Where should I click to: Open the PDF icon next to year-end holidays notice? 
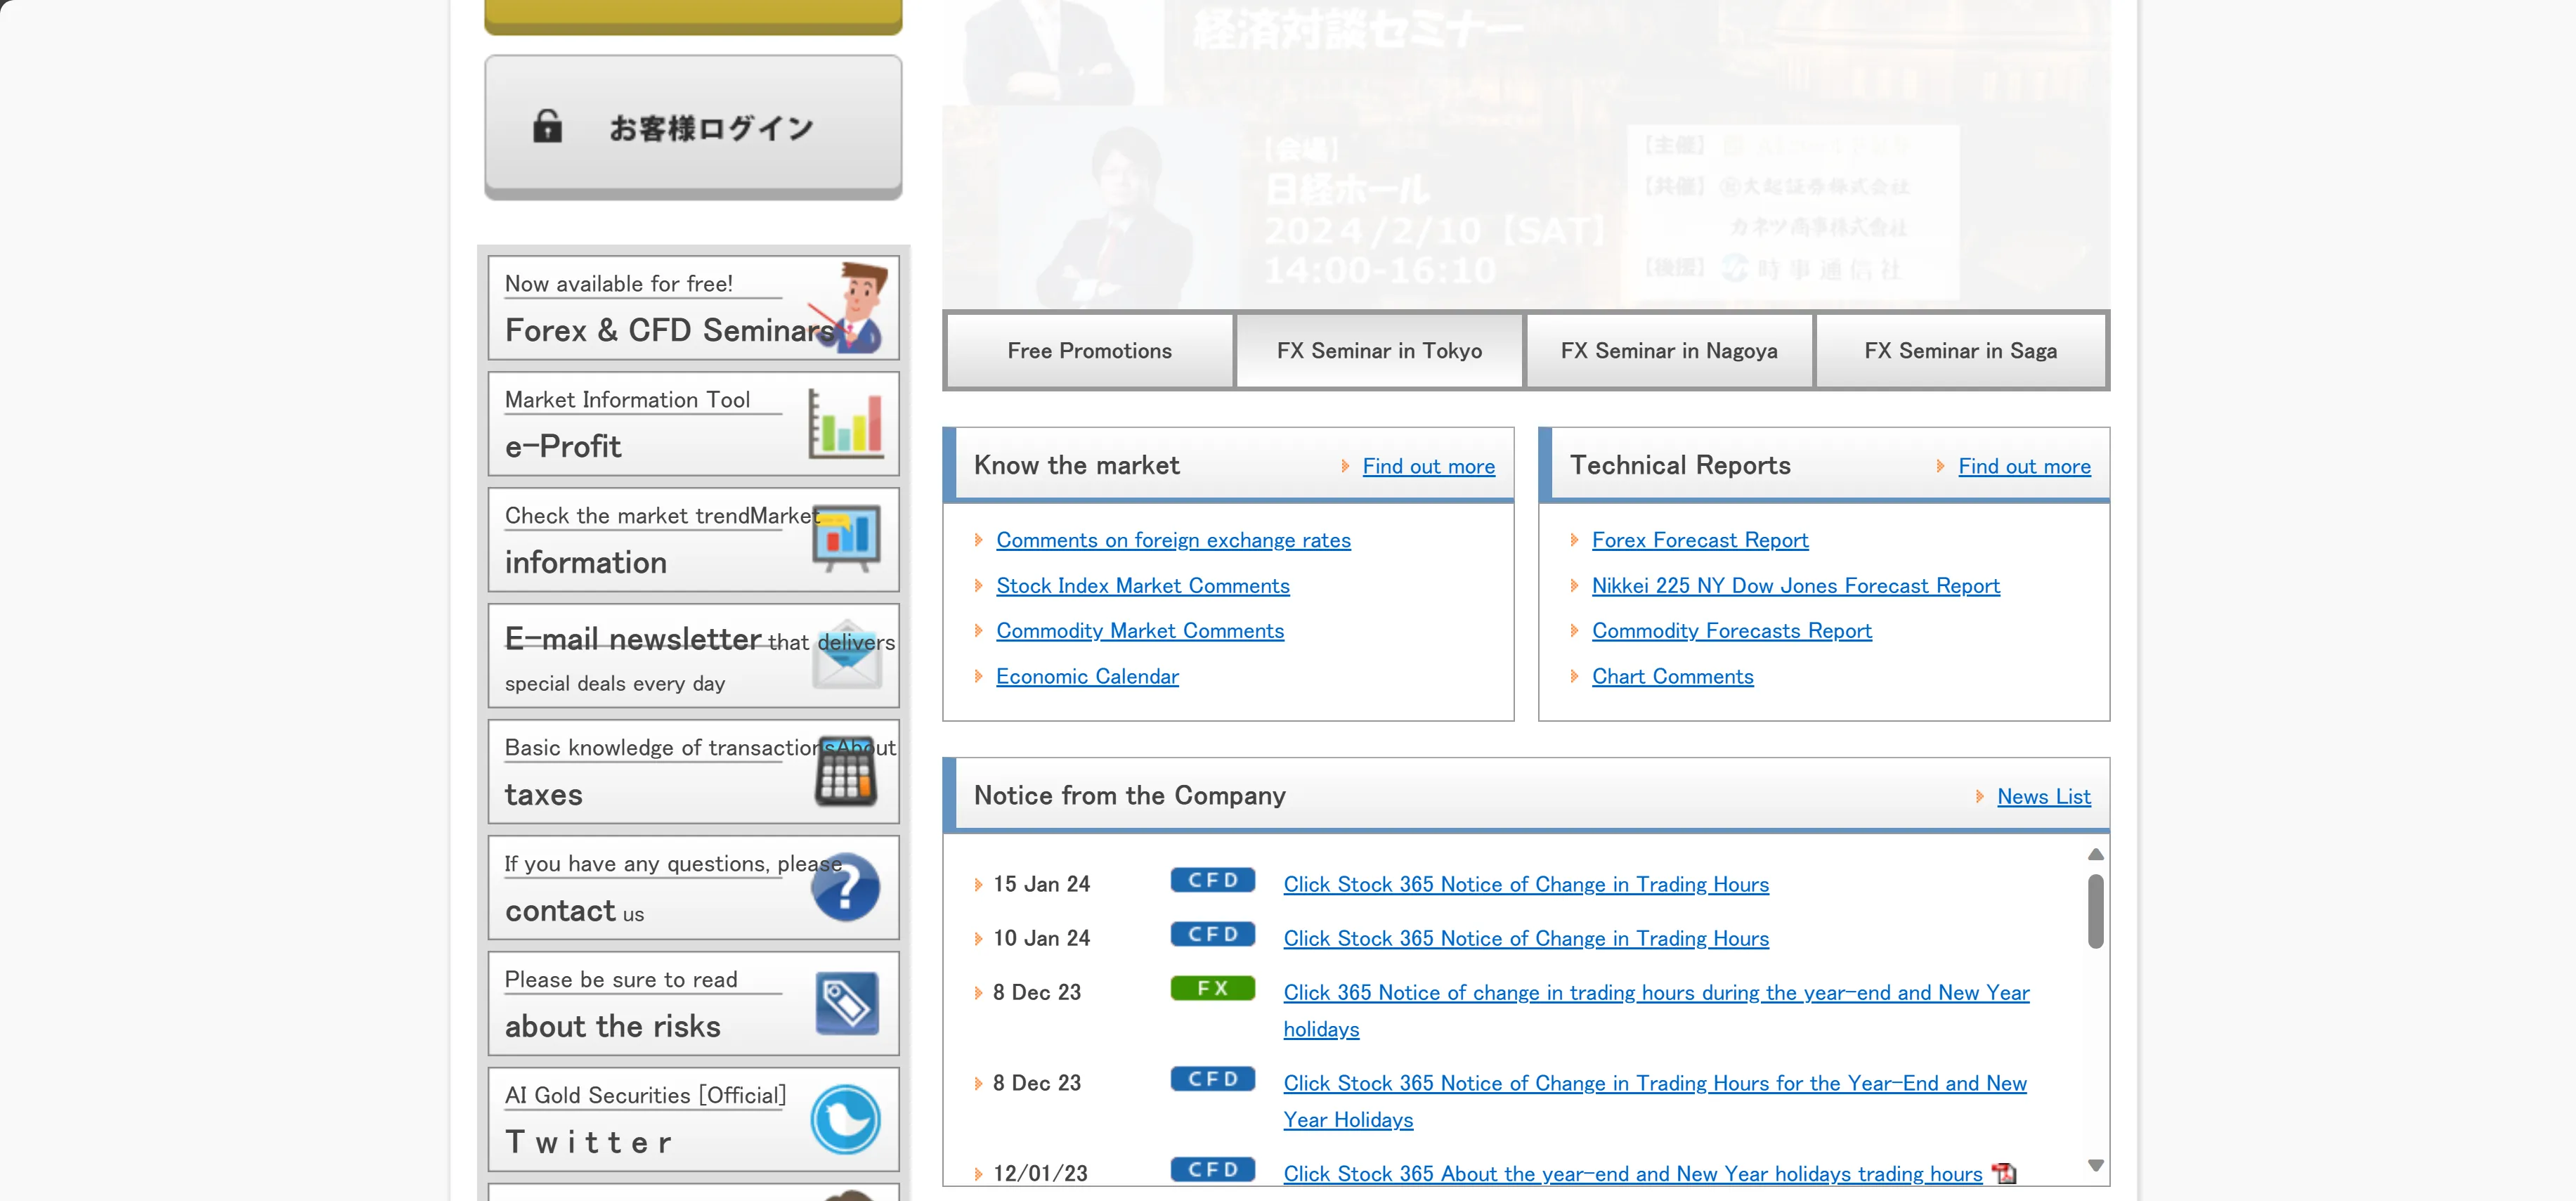[2004, 1173]
